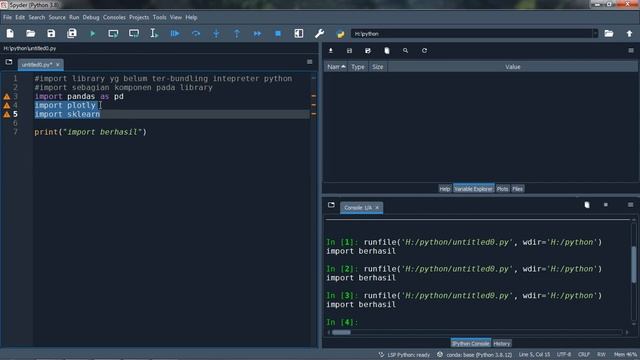Screen dimensions: 640x360
Task: Click warning icon on line 3
Action: (x=7, y=97)
